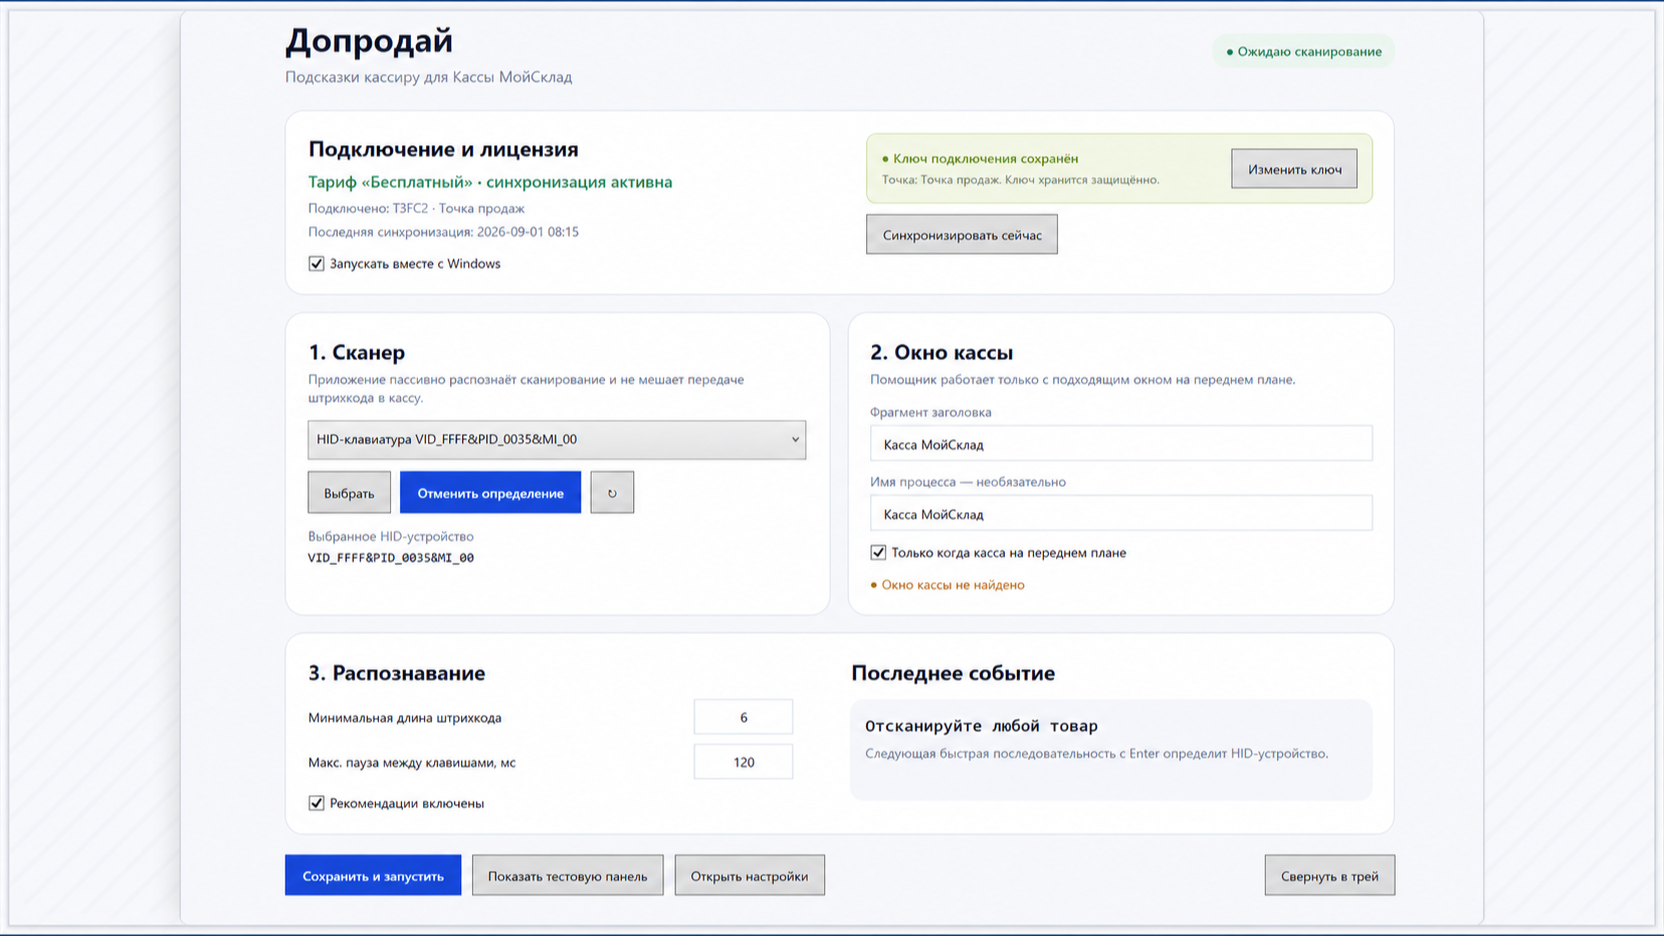This screenshot has width=1664, height=936.
Task: Open "Показать тестовую панель"
Action: click(x=567, y=876)
